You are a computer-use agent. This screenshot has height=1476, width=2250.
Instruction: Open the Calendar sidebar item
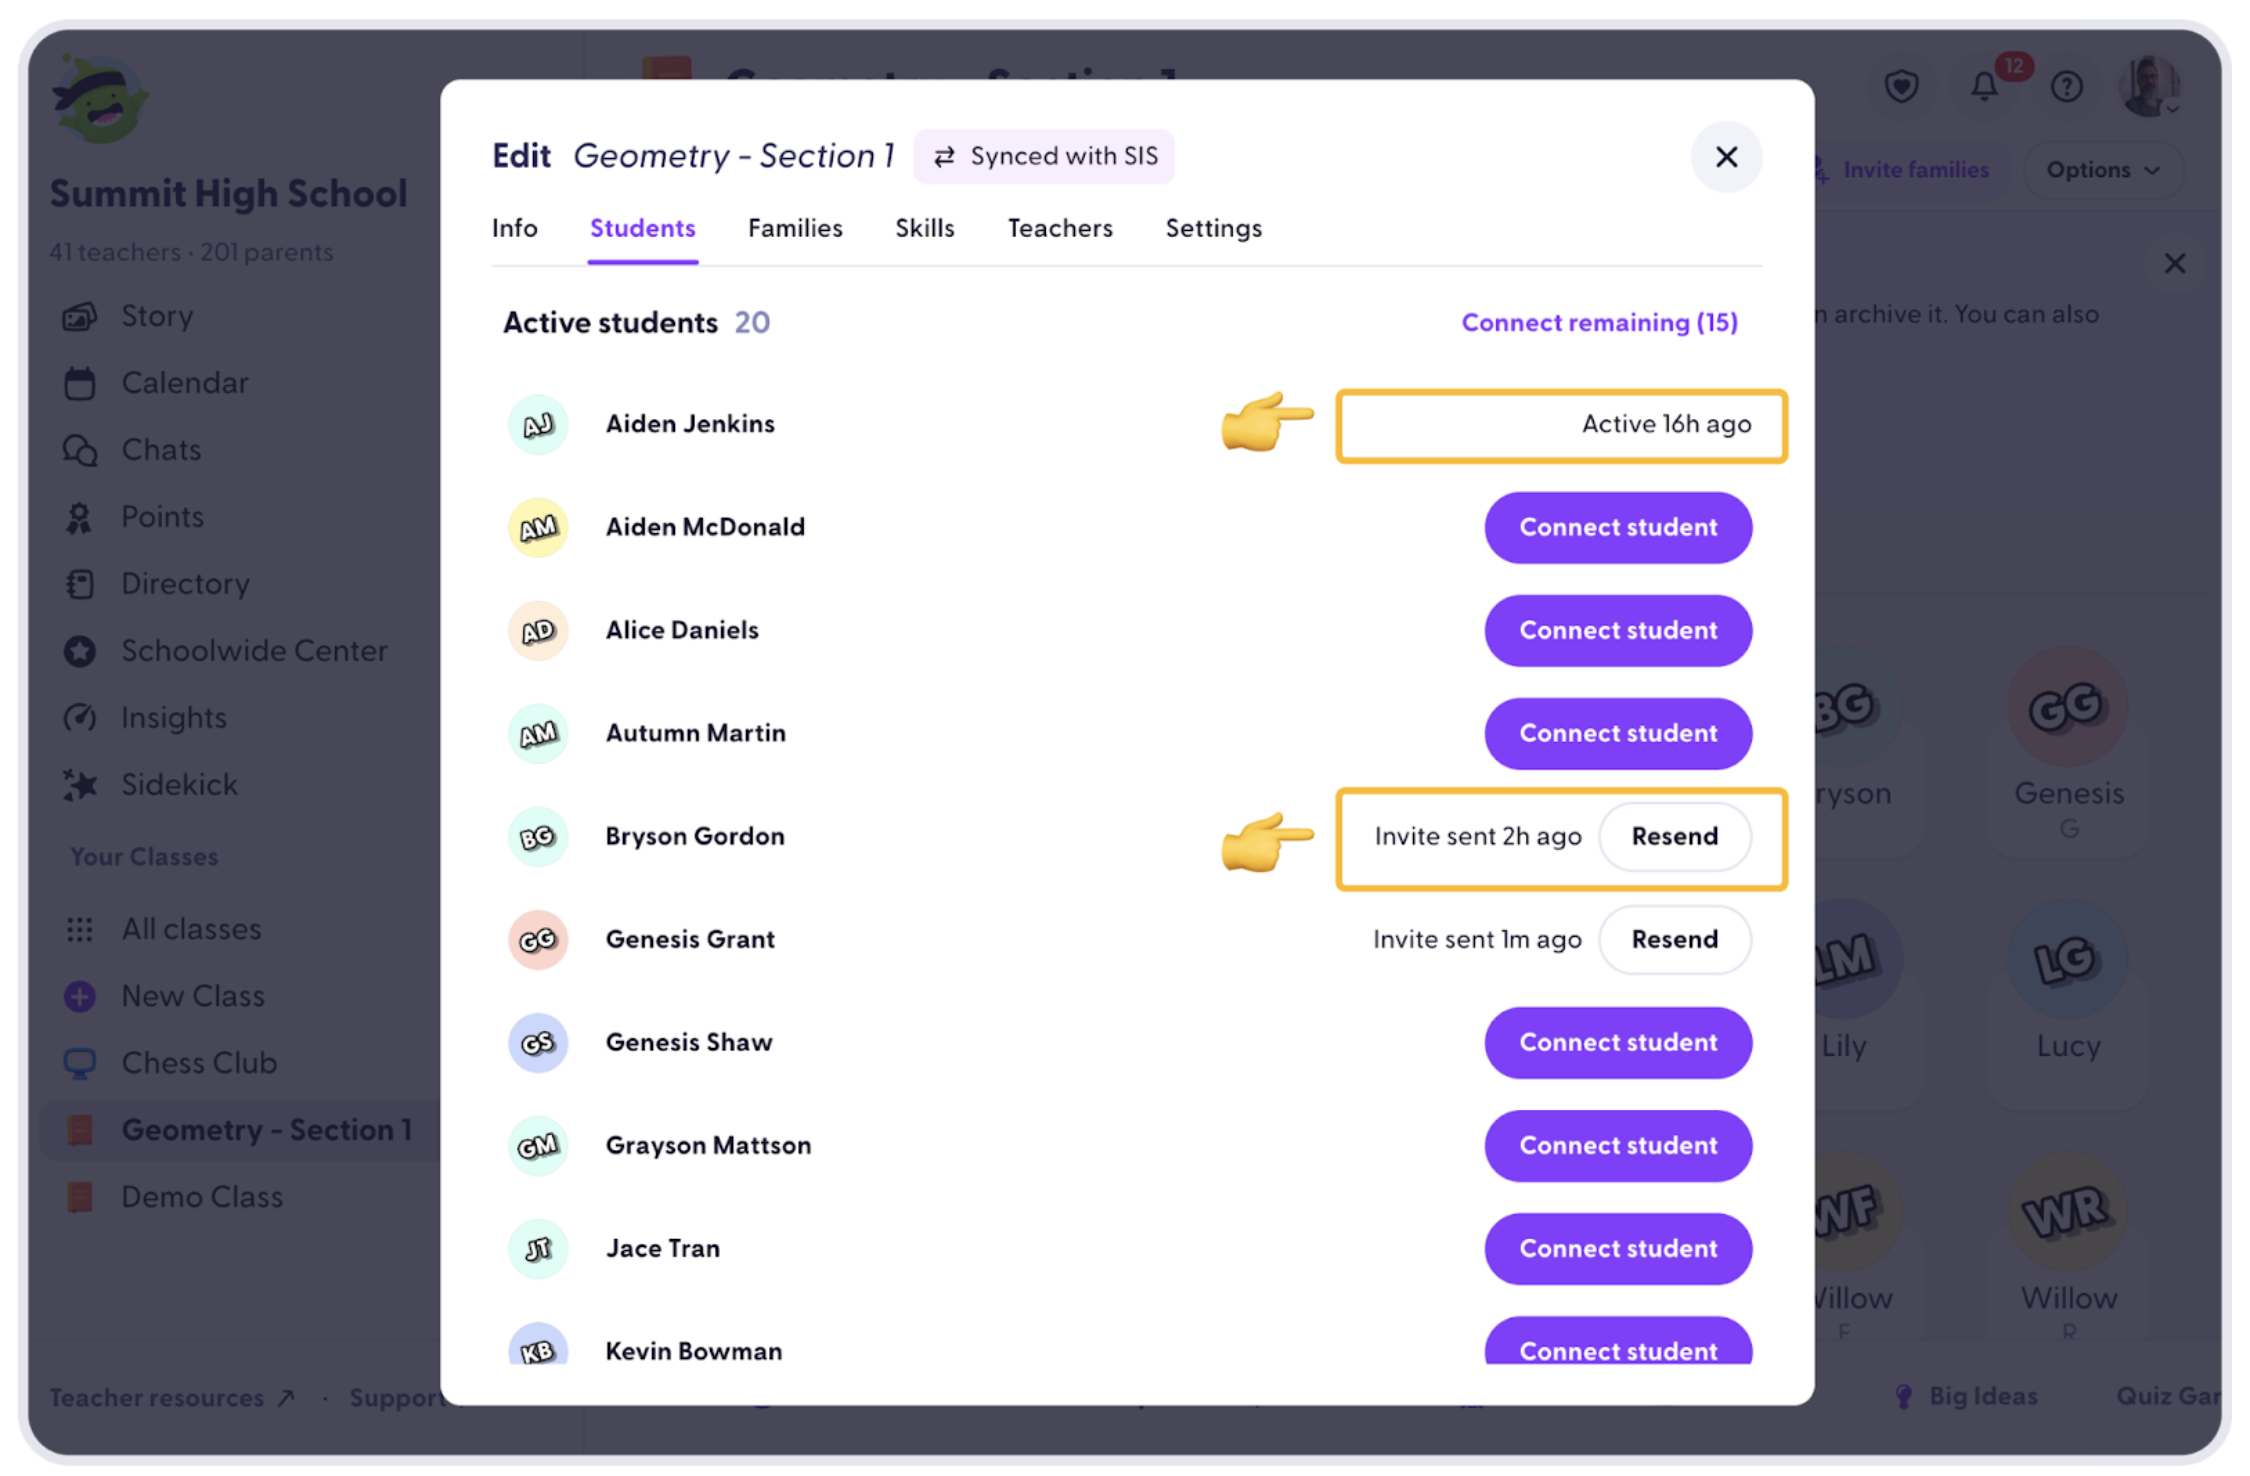tap(184, 383)
